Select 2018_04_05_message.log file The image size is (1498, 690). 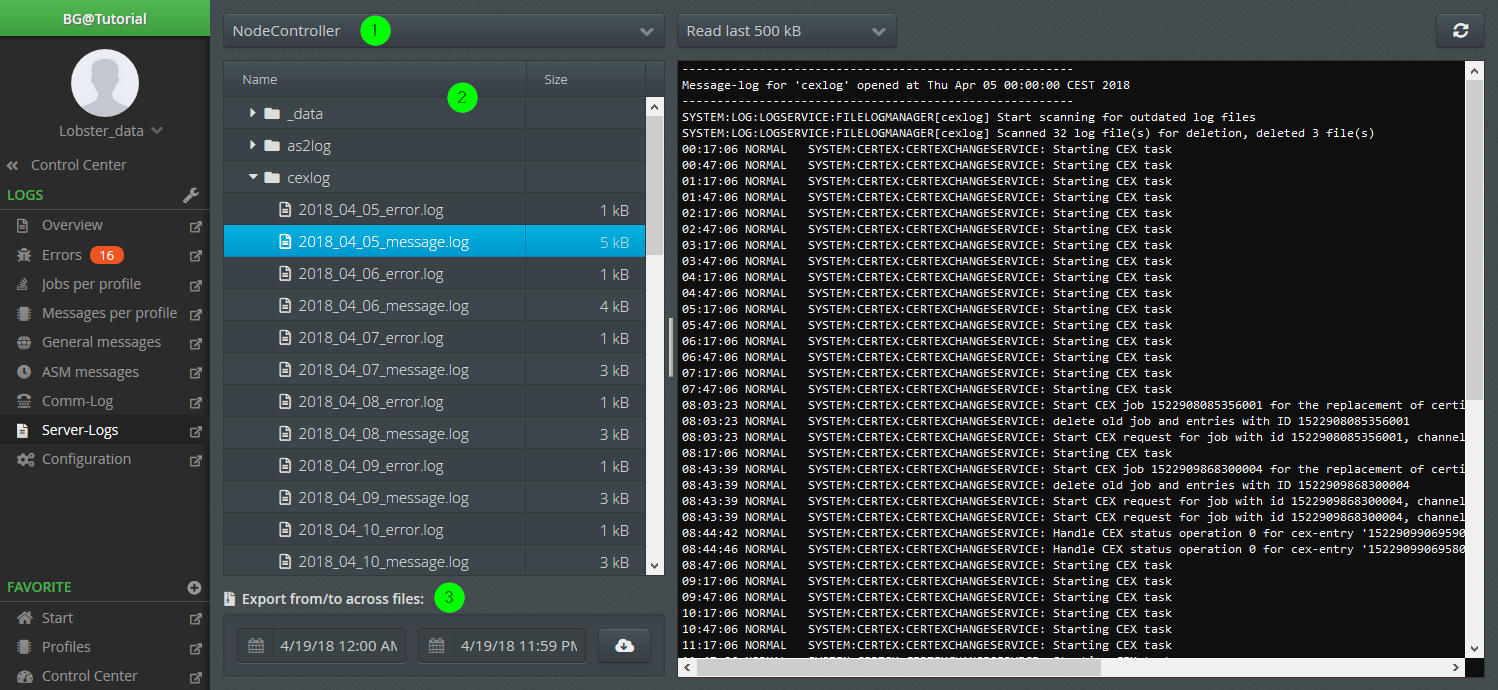tap(435, 242)
